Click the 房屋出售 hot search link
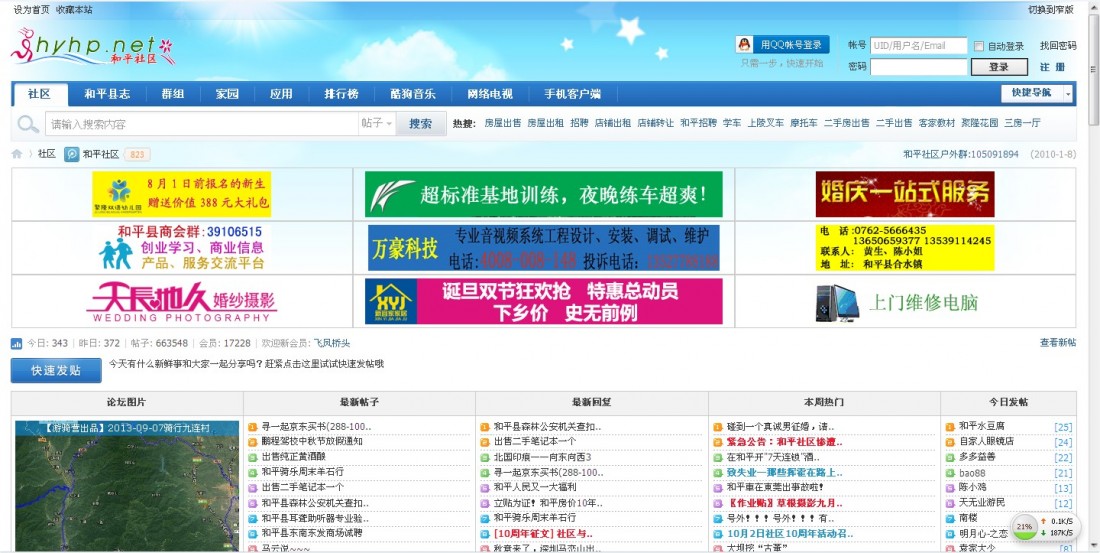This screenshot has height=553, width=1100. coord(502,123)
